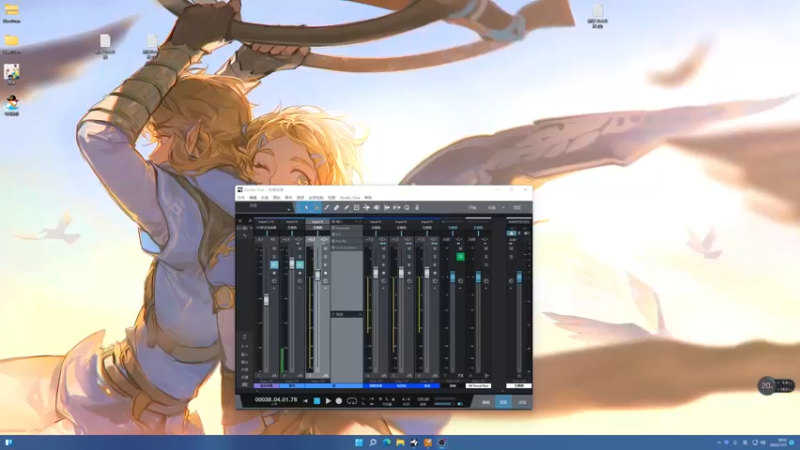Click the volume fader handle on channel 1
Screen dimensions: 800x450
266,300
